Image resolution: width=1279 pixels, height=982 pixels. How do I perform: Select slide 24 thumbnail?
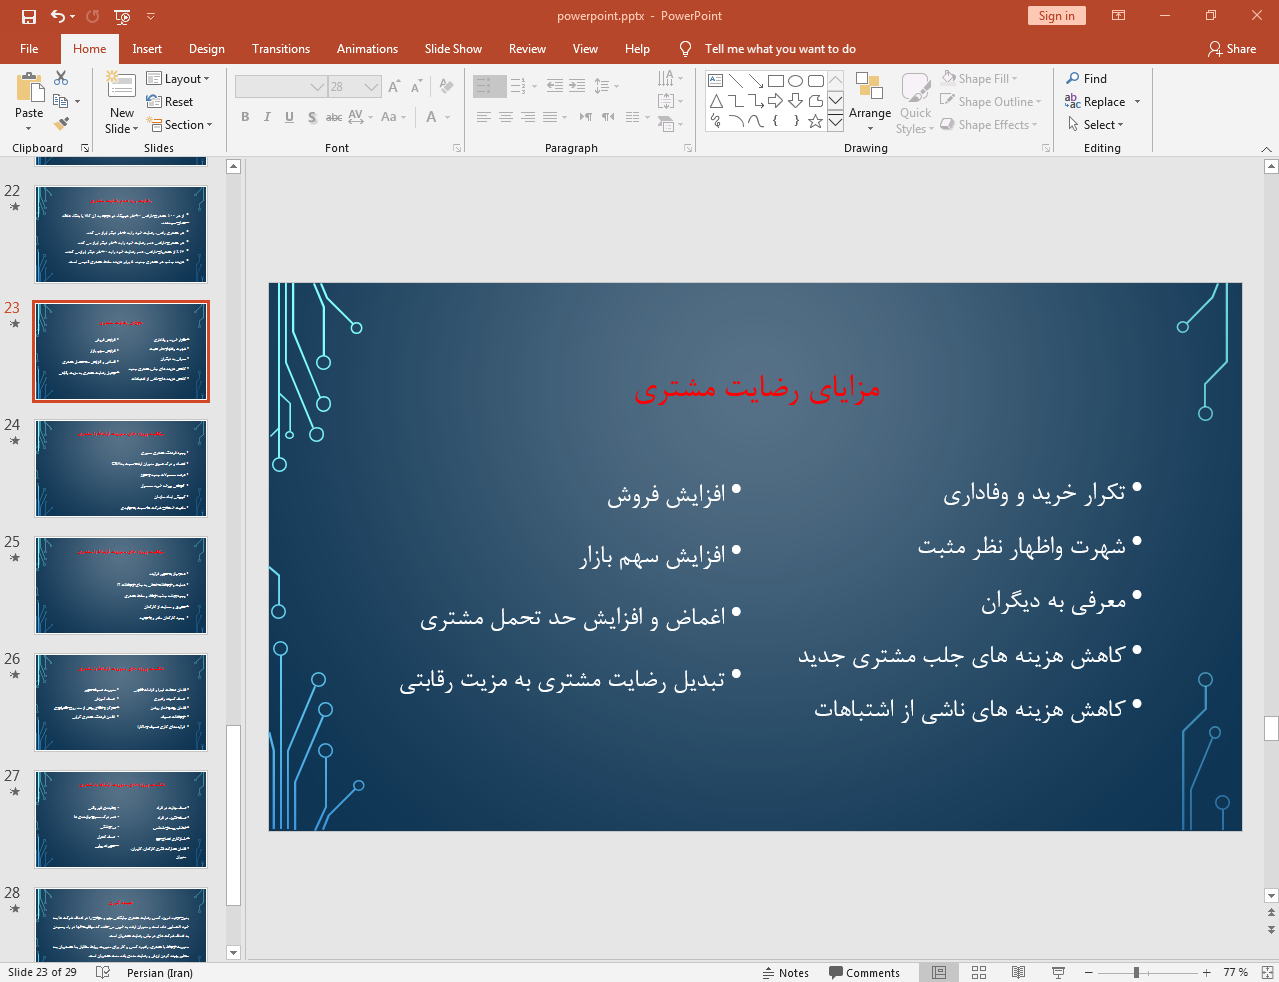click(x=121, y=468)
